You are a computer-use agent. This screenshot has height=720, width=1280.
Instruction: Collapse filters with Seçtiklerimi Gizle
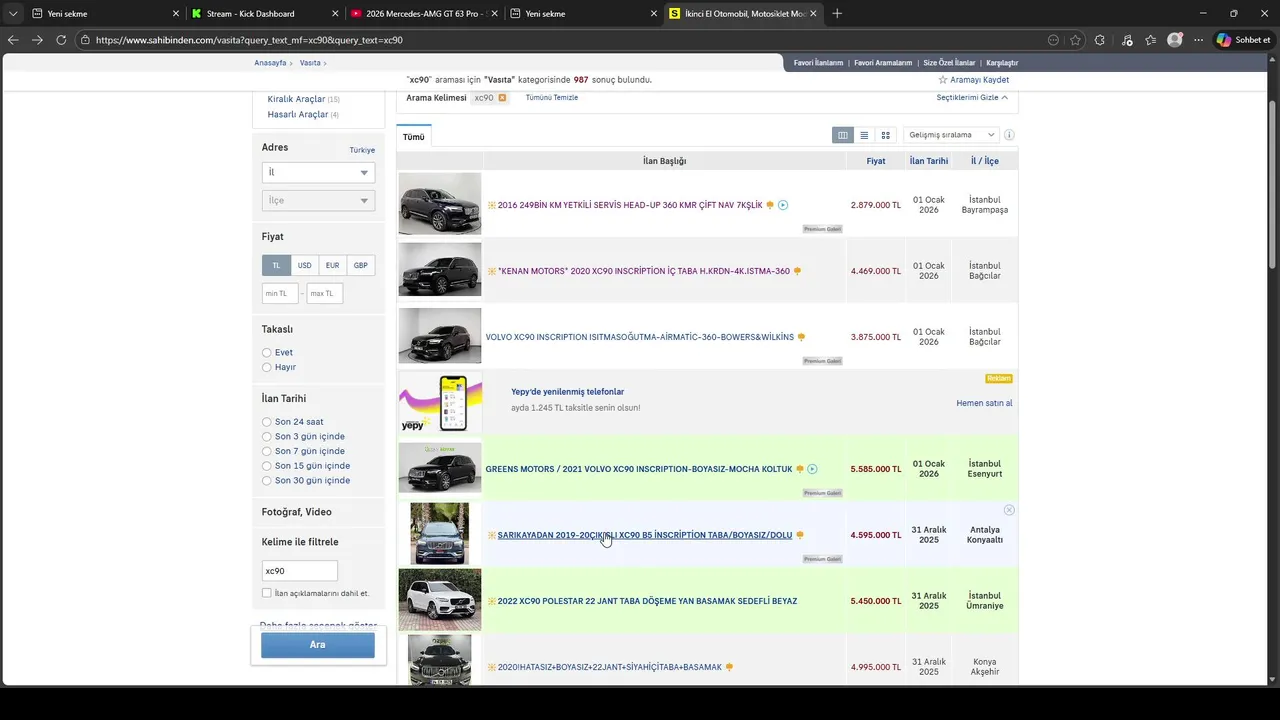972,98
